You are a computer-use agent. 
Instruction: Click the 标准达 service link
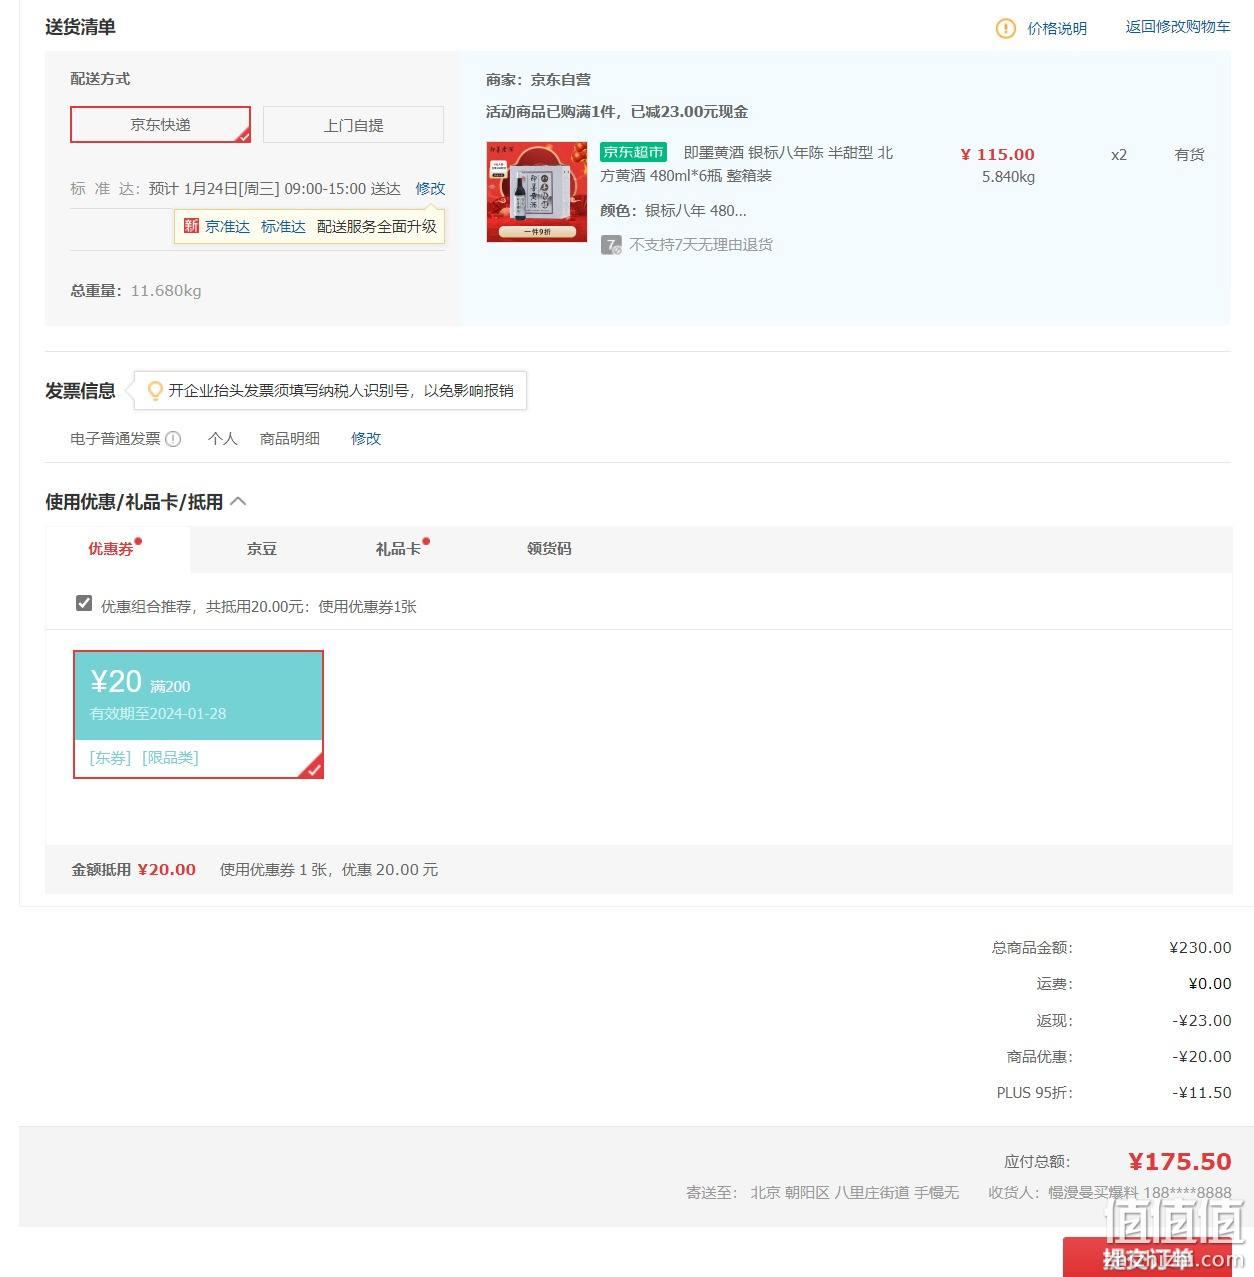pyautogui.click(x=283, y=226)
